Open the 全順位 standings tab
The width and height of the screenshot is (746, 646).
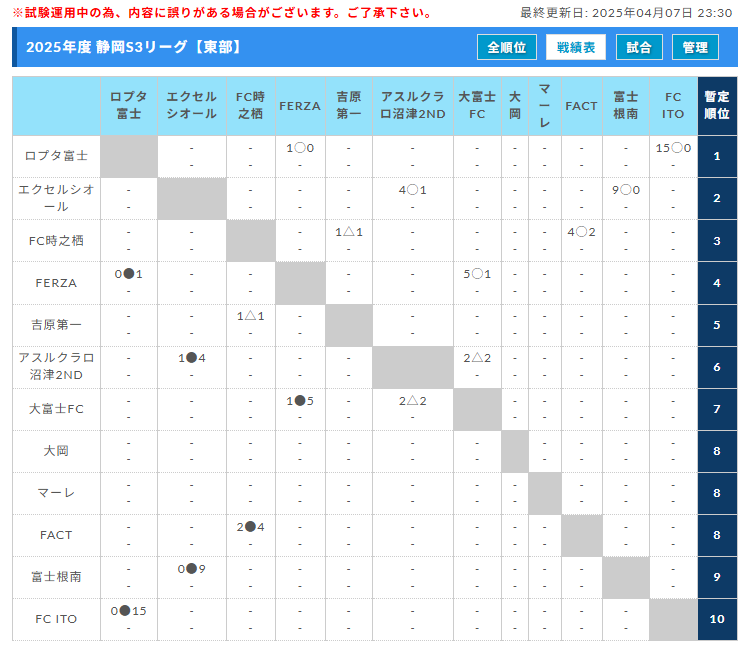(508, 47)
